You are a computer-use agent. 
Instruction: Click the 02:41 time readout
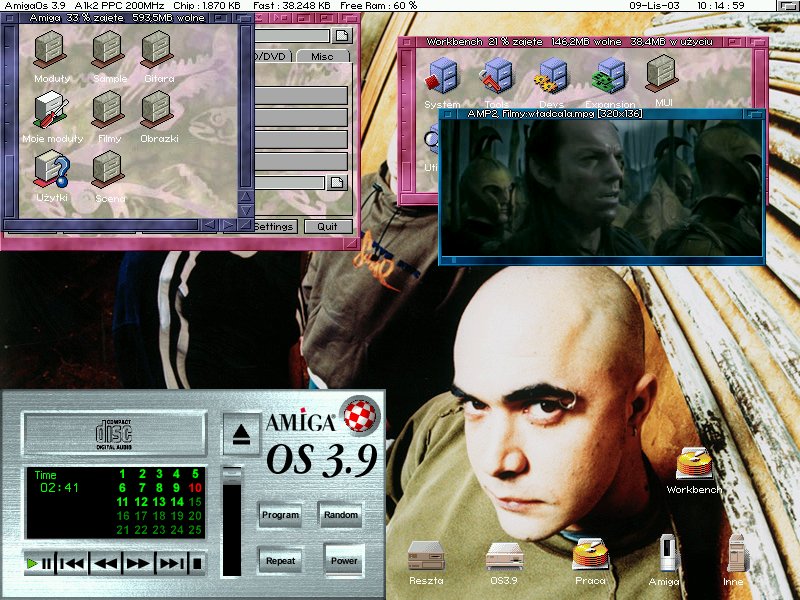pyautogui.click(x=60, y=488)
